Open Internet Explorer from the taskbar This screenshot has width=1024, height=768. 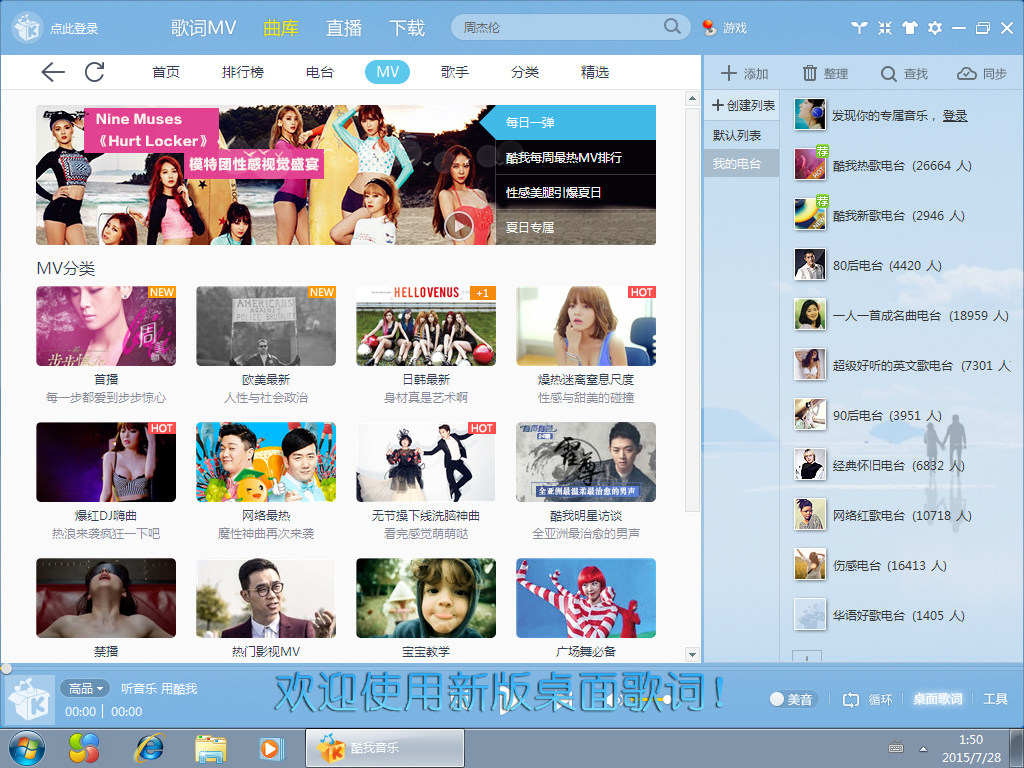pos(150,748)
